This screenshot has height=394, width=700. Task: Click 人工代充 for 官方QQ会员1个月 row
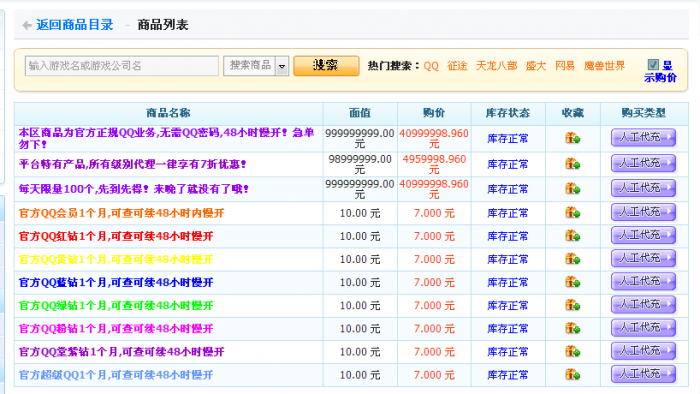(x=643, y=212)
